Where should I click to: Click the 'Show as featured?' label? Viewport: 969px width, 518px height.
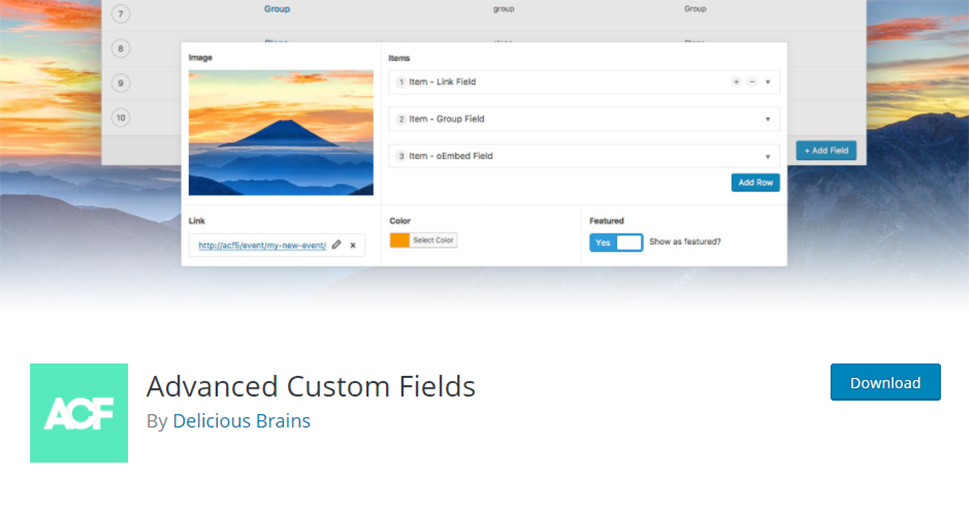click(685, 242)
